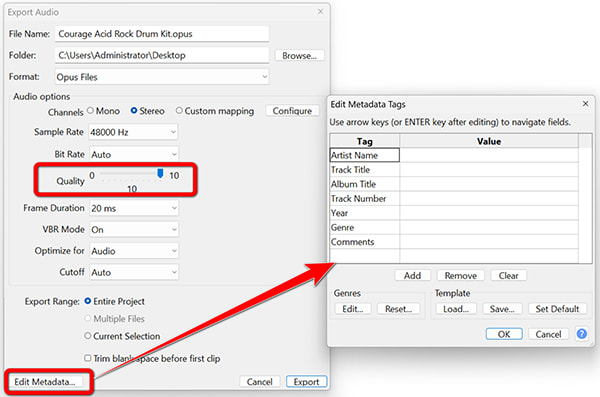
Task: Open the Bit Rate dropdown
Action: tap(134, 154)
